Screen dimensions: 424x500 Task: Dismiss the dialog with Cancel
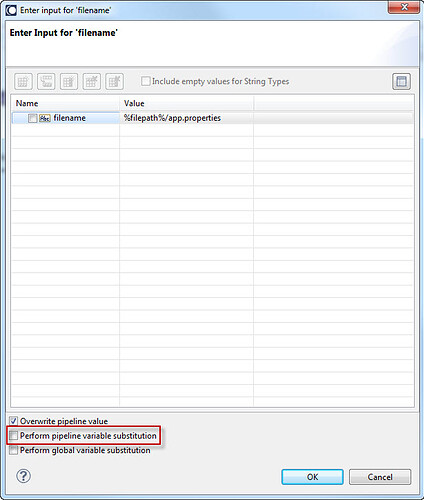point(380,477)
